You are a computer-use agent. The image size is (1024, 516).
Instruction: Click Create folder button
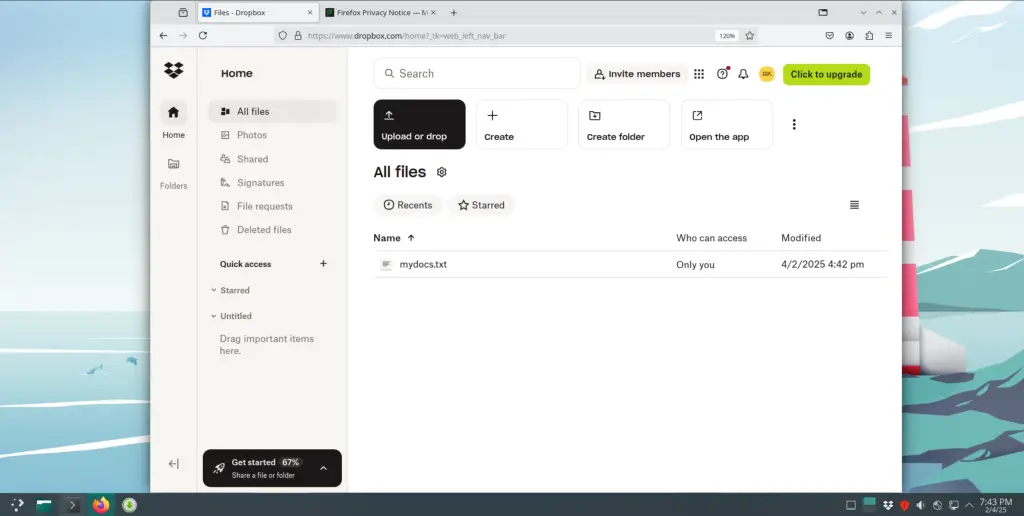click(x=624, y=124)
